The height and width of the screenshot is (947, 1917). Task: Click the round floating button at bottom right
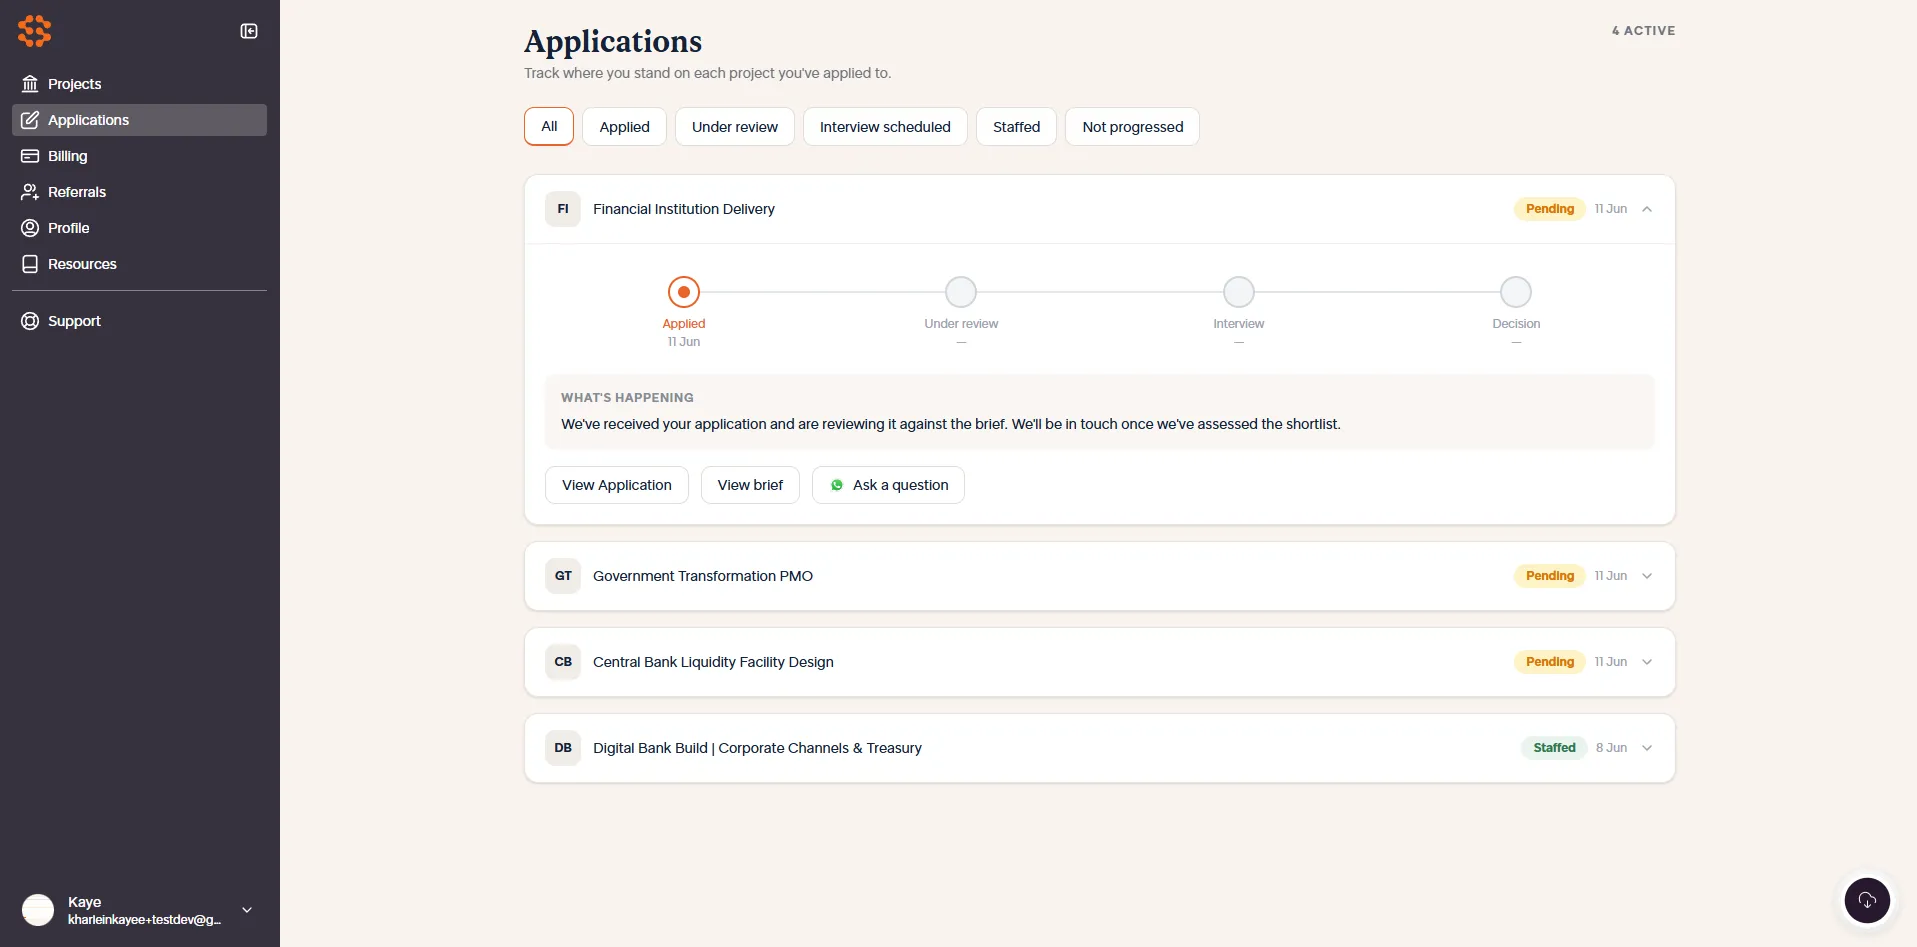pos(1867,900)
